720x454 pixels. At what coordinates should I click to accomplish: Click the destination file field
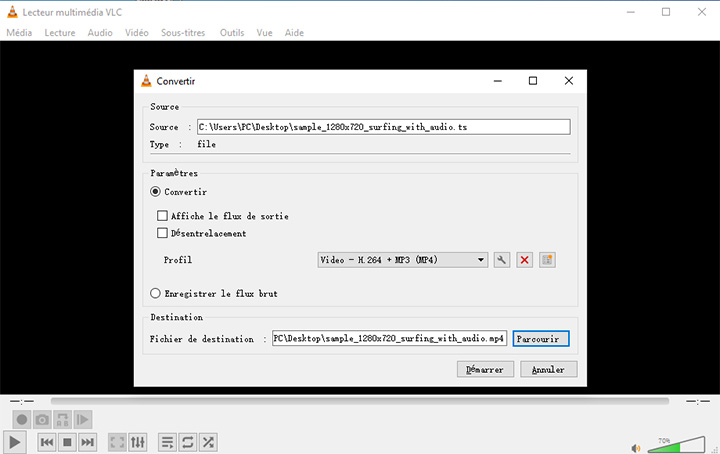click(x=389, y=338)
